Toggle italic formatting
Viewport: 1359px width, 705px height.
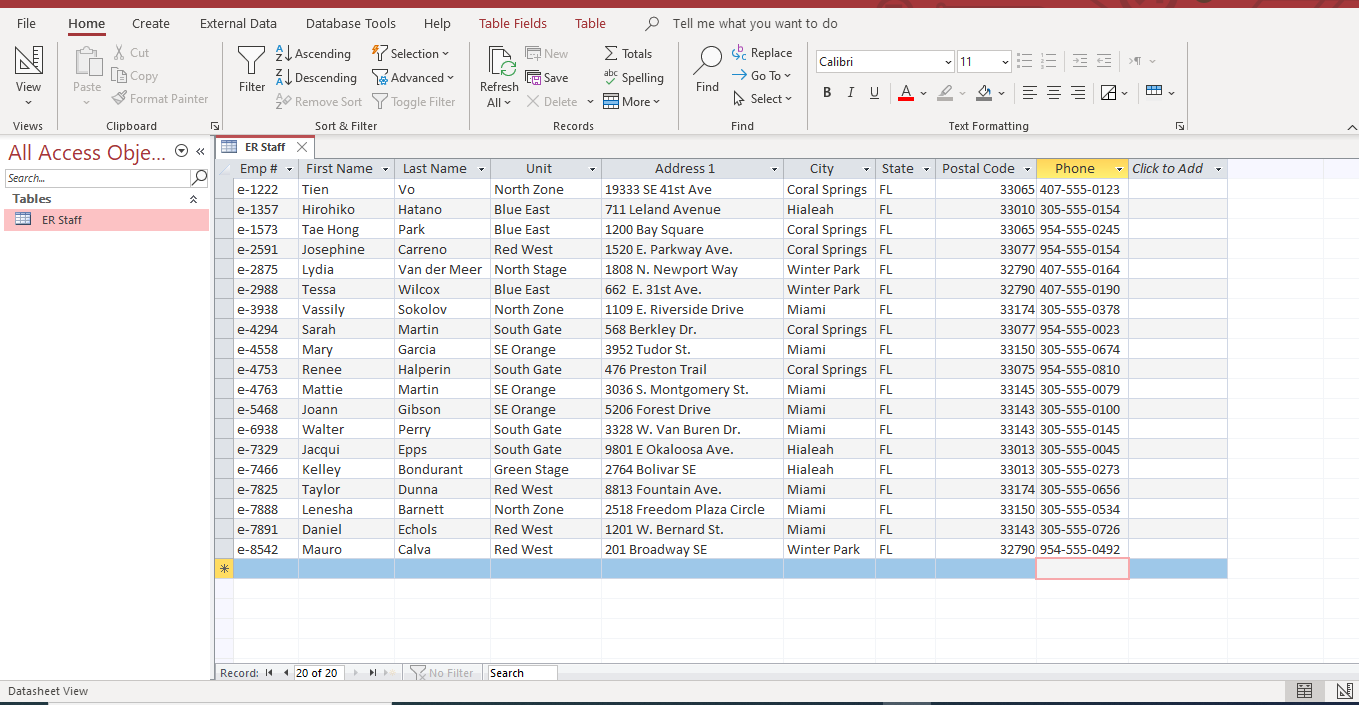pyautogui.click(x=850, y=92)
